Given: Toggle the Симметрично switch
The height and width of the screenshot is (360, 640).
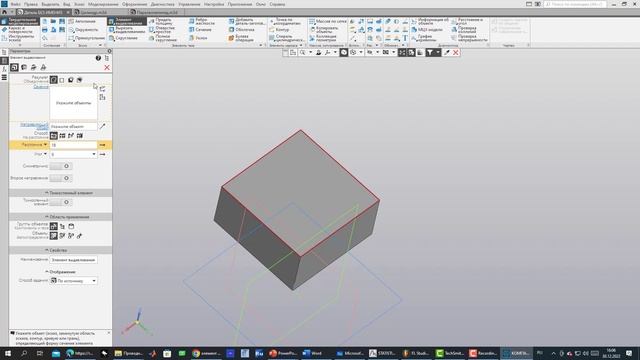Looking at the screenshot, I should [x=60, y=166].
